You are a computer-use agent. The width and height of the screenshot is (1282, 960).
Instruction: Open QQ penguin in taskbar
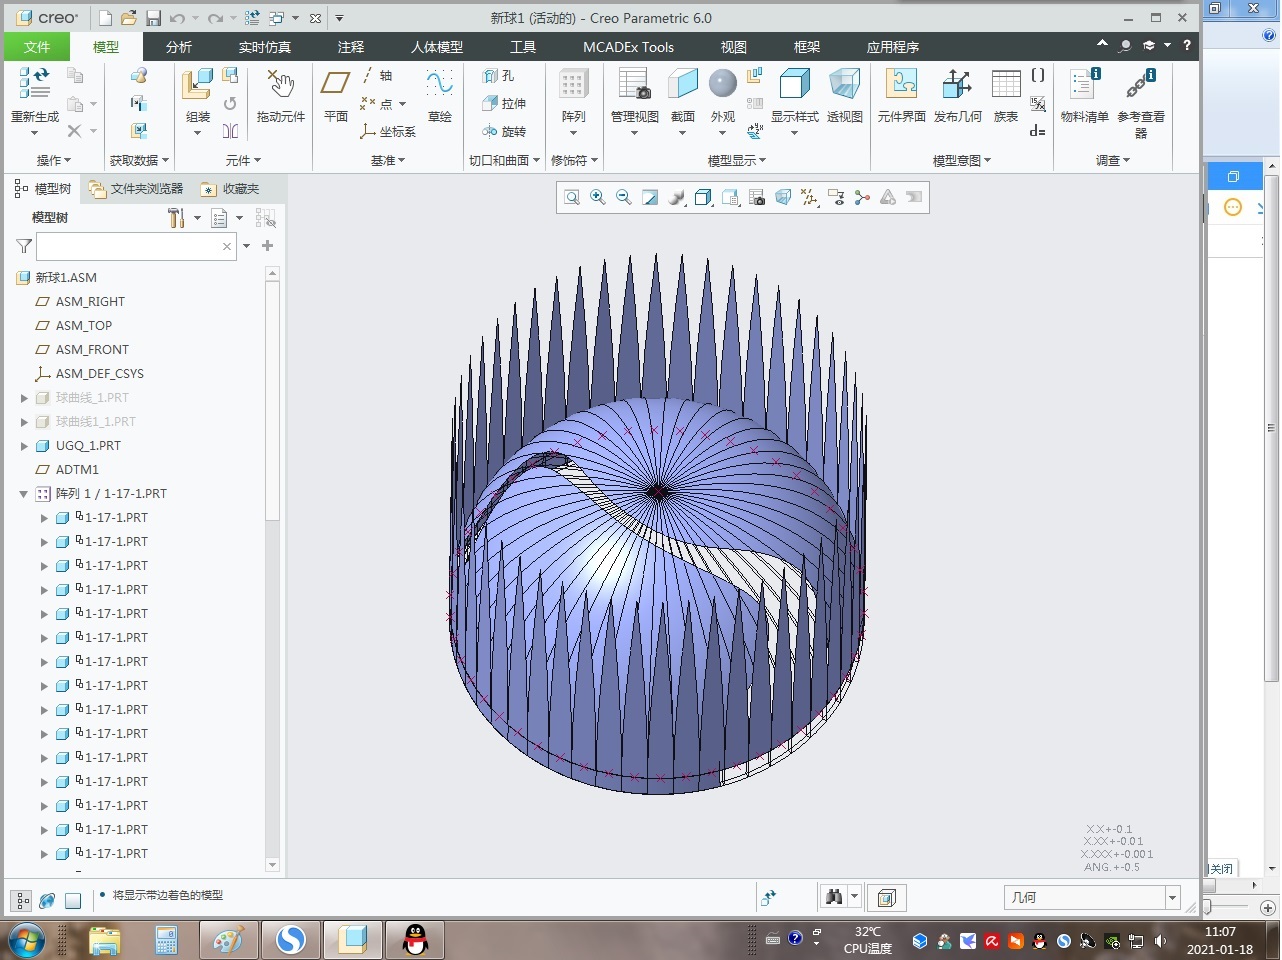tap(415, 941)
